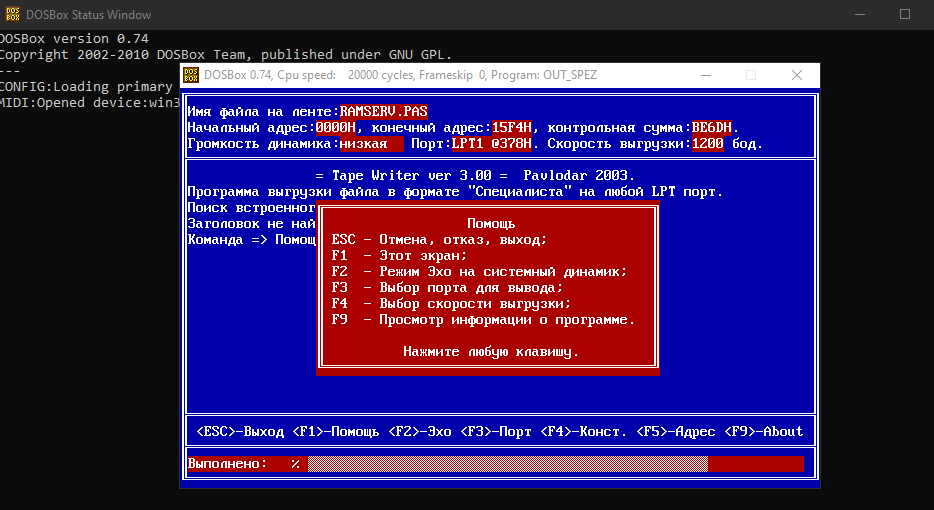Click the <ESC>-Выход command in the bottom bar
The height and width of the screenshot is (510, 934).
(x=240, y=431)
